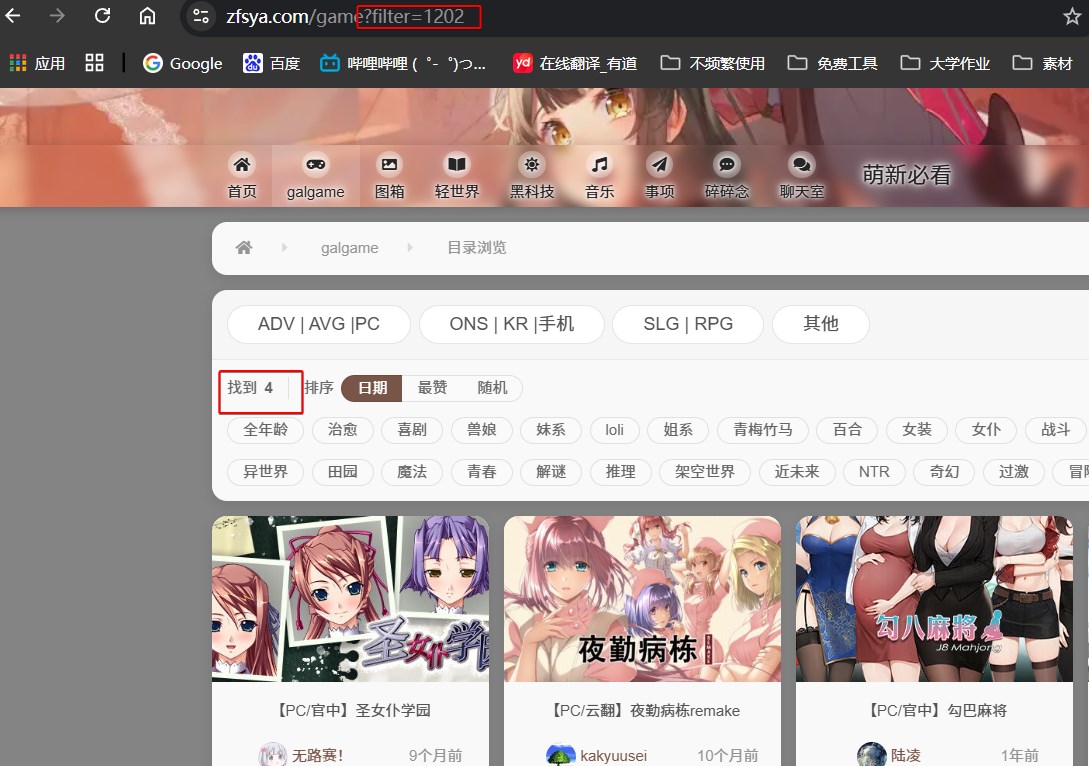Open the 【PC/官中】勾巴麻将 post title
This screenshot has width=1089, height=766.
[937, 710]
